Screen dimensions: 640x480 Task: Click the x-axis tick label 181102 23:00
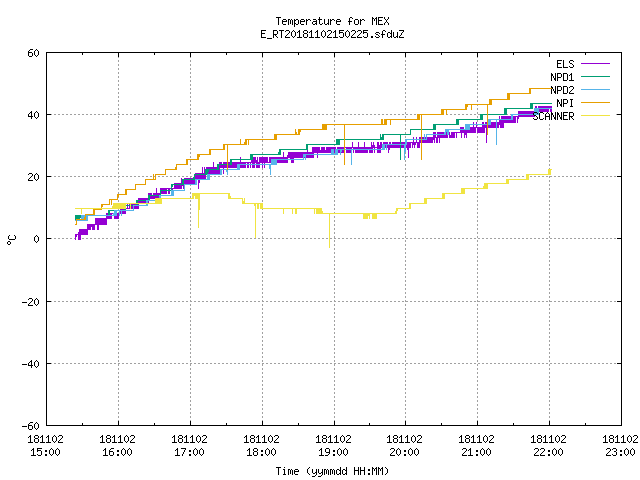tap(620, 446)
